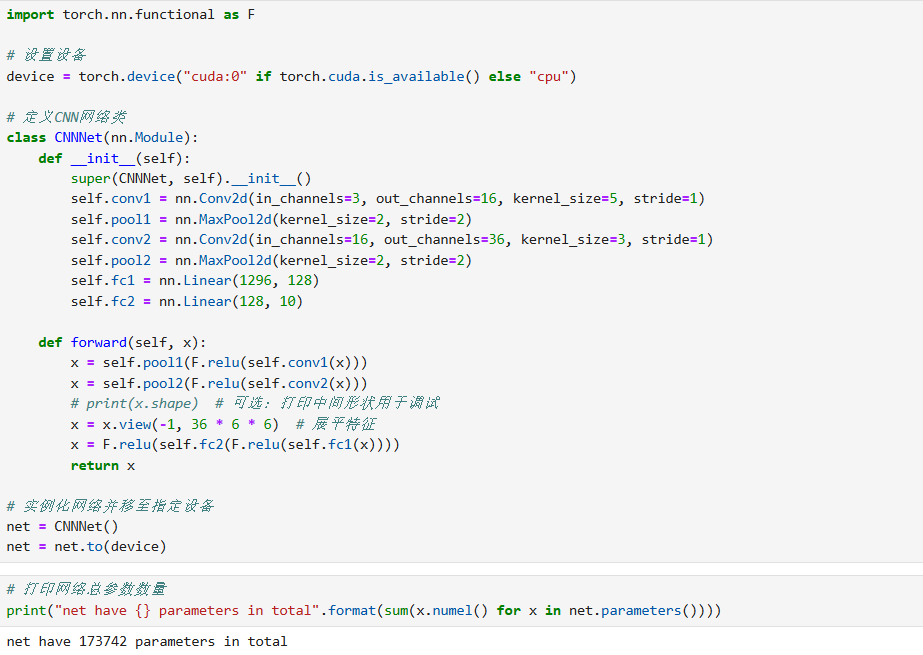Click the line 'import torch.nn.functional as F'
Viewport: 923px width, 655px height.
coord(131,15)
